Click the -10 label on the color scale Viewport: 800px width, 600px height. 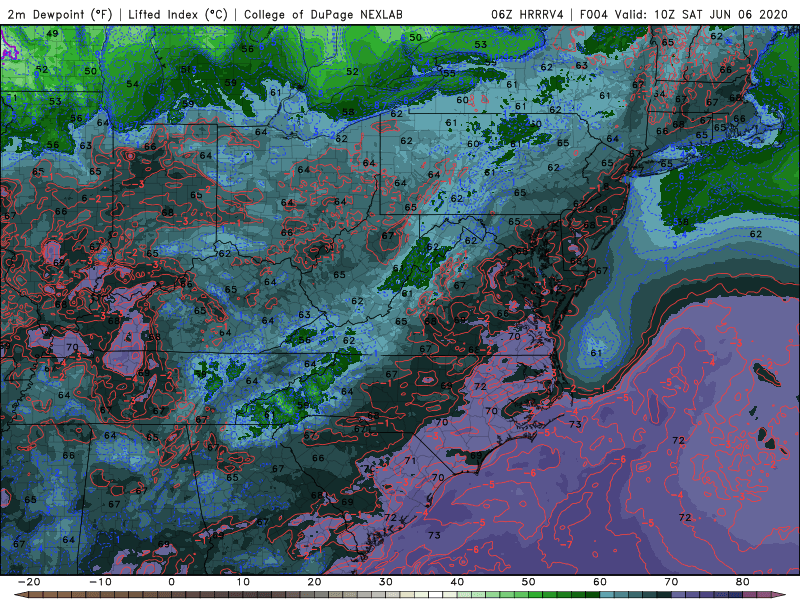(100, 582)
